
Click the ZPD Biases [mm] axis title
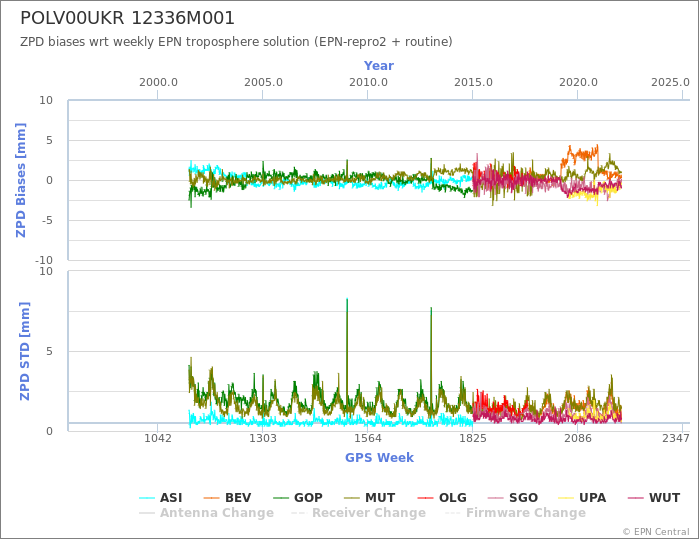pyautogui.click(x=21, y=180)
